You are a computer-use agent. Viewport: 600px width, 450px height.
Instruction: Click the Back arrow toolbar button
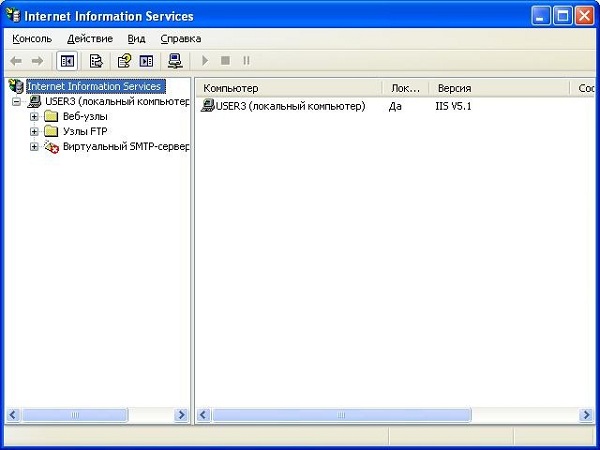click(x=16, y=61)
